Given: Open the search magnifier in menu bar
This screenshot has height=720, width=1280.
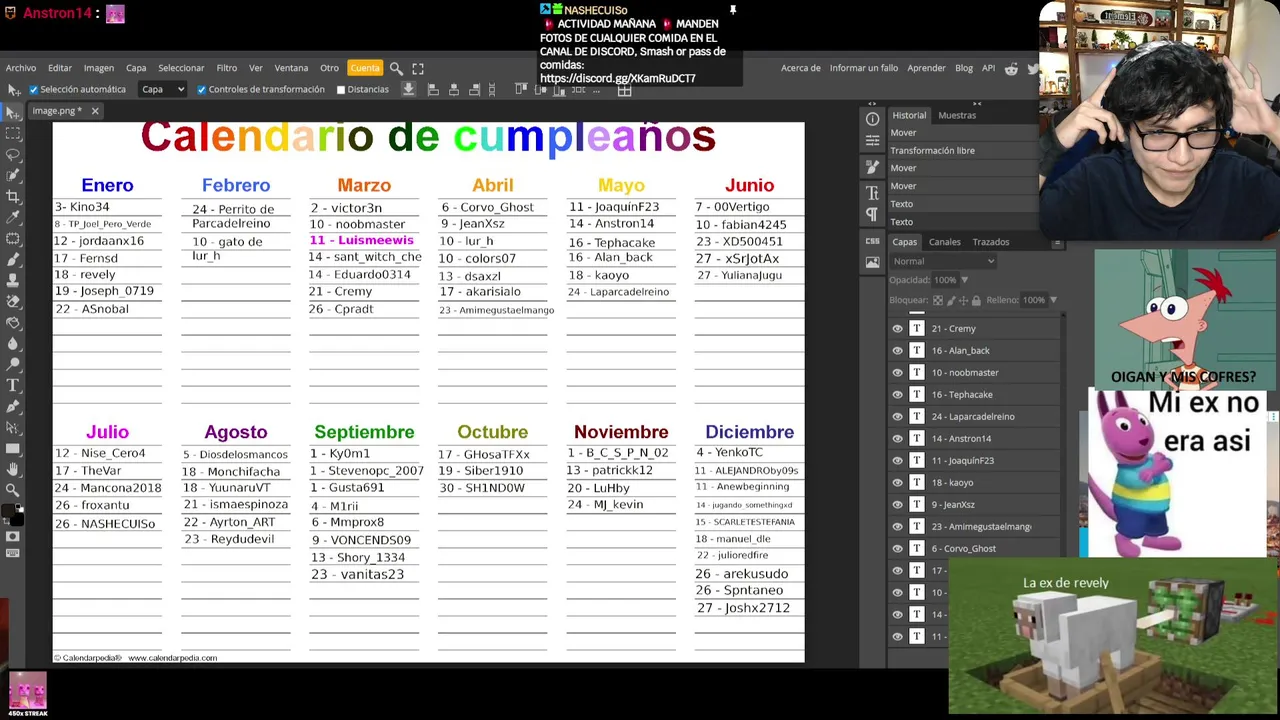Looking at the screenshot, I should [396, 68].
